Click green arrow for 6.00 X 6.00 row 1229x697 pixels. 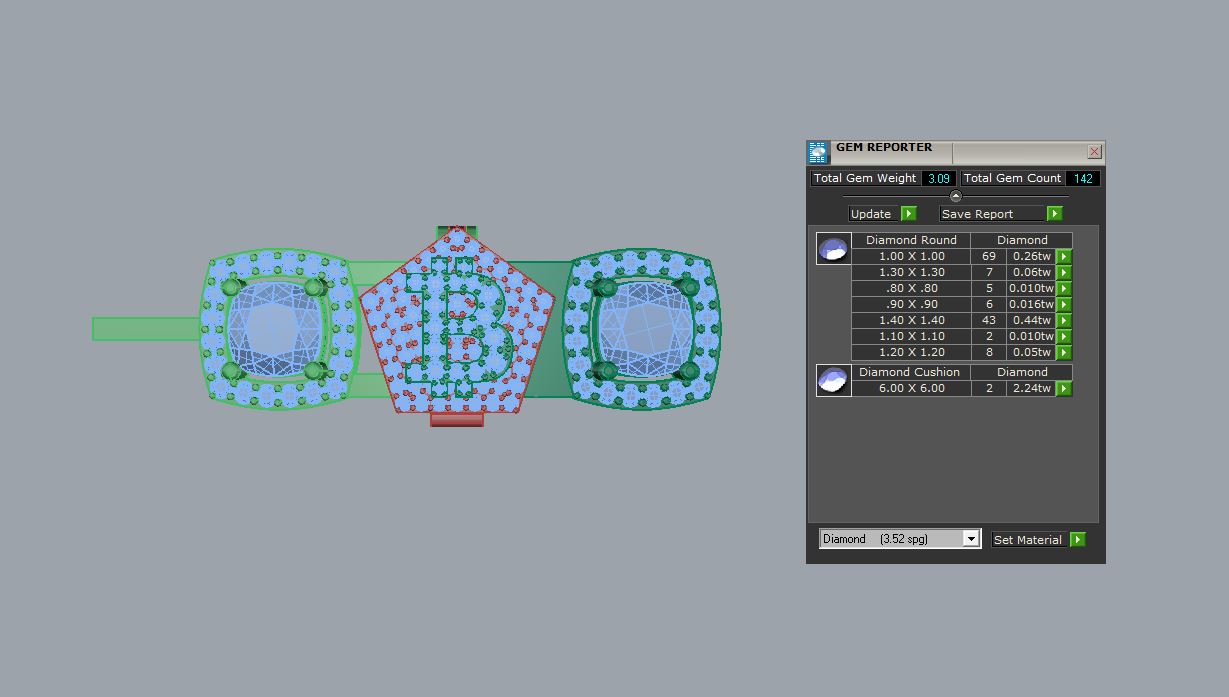[1064, 389]
